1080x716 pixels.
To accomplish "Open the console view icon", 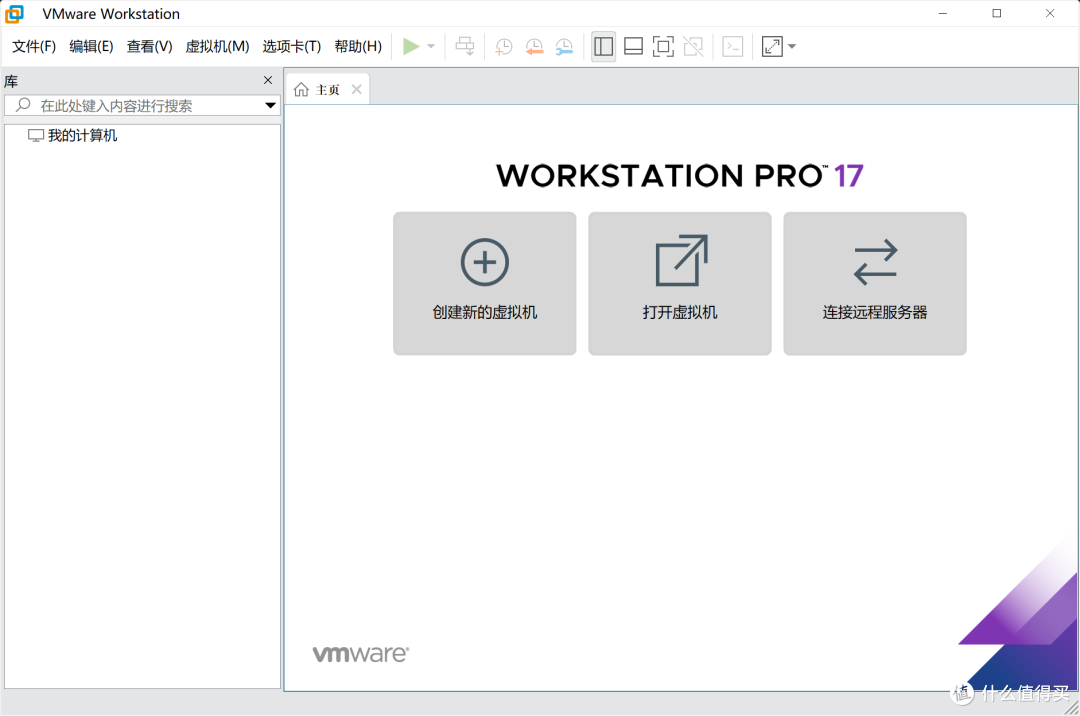I will click(732, 46).
